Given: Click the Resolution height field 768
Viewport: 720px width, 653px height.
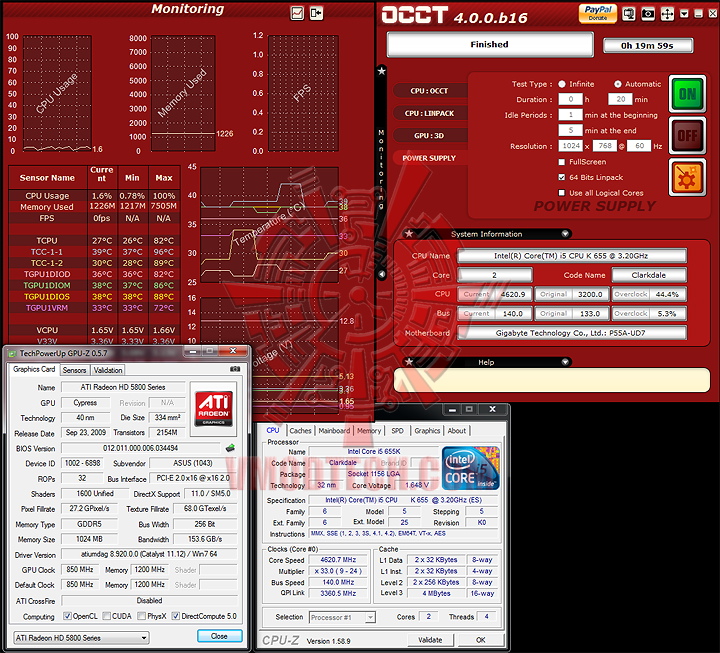Looking at the screenshot, I should pos(605,146).
